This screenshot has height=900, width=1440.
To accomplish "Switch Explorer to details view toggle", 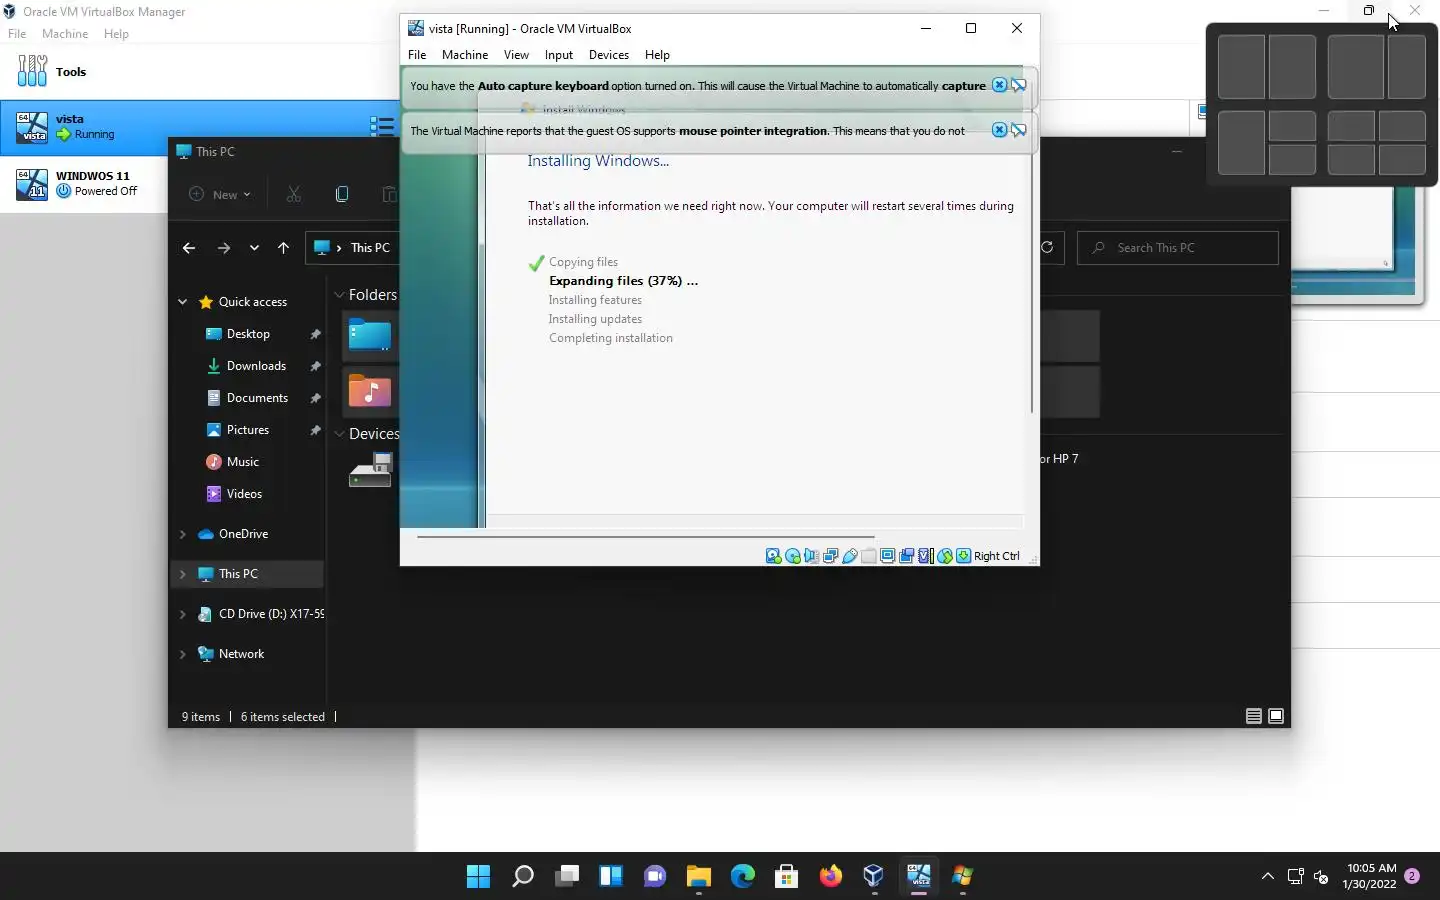I will [1253, 716].
